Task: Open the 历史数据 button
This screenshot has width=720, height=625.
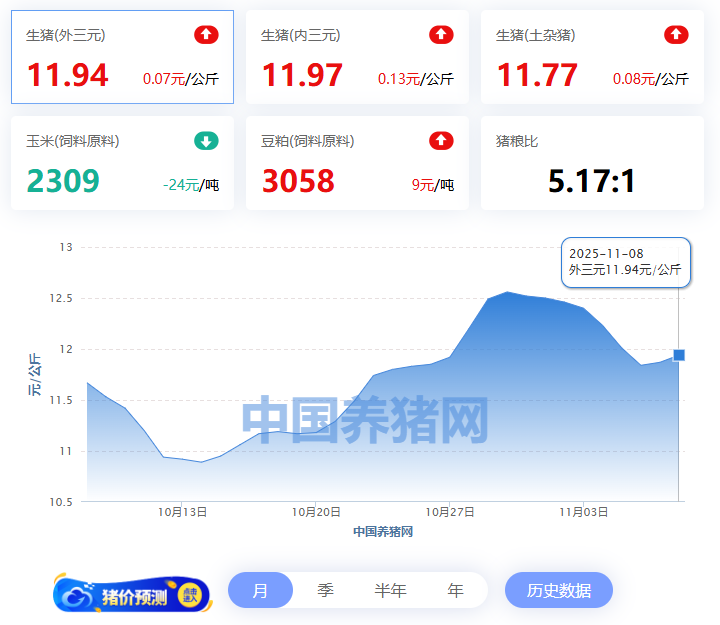Action: [558, 590]
